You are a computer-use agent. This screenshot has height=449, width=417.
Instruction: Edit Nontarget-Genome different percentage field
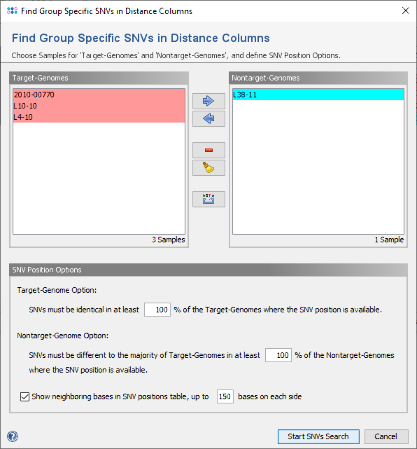pos(278,355)
